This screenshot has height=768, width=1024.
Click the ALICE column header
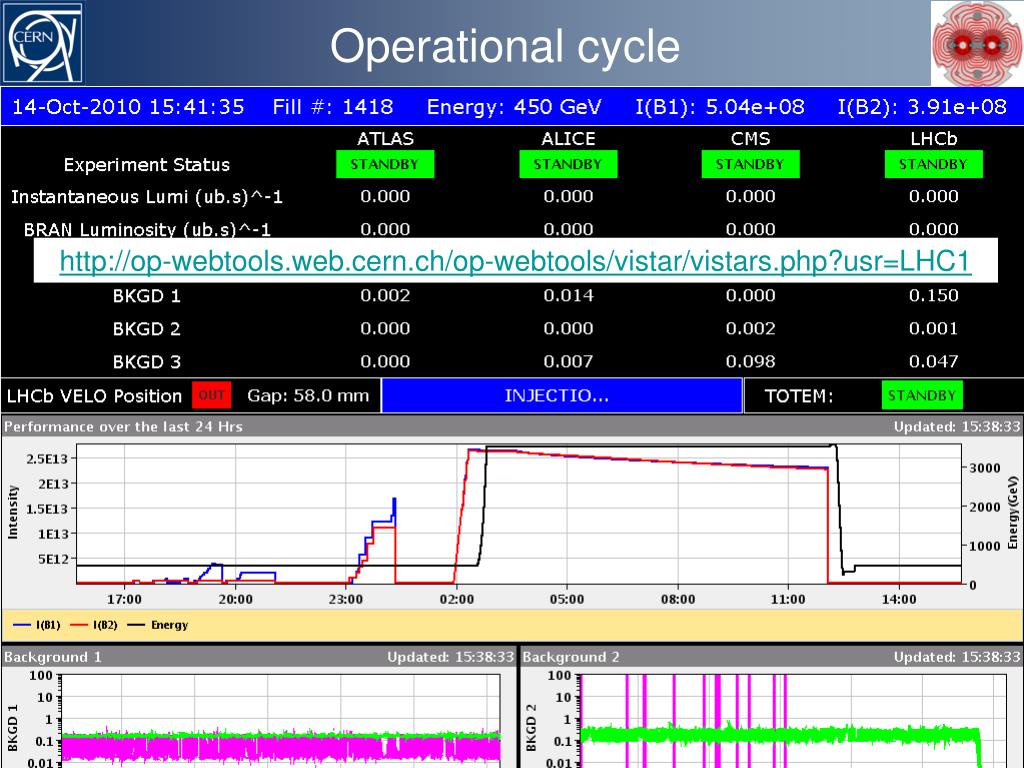point(568,139)
